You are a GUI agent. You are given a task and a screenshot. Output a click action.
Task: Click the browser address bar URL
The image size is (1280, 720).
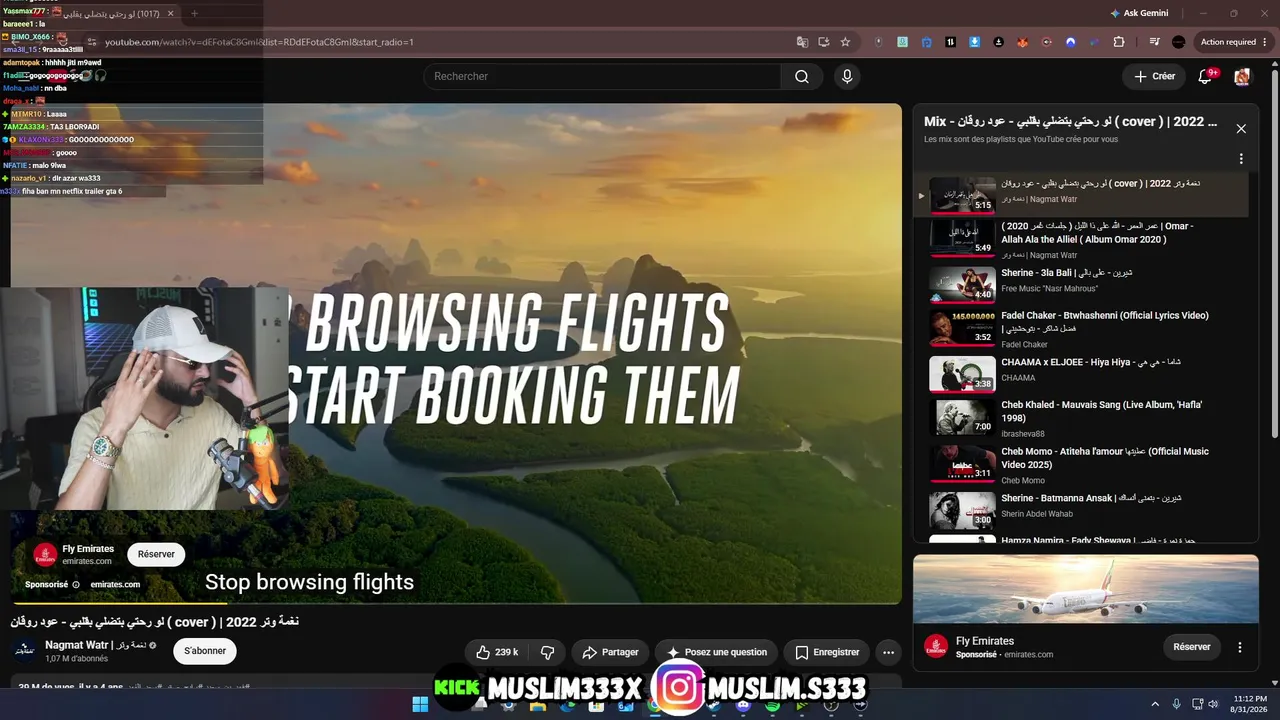pyautogui.click(x=259, y=42)
